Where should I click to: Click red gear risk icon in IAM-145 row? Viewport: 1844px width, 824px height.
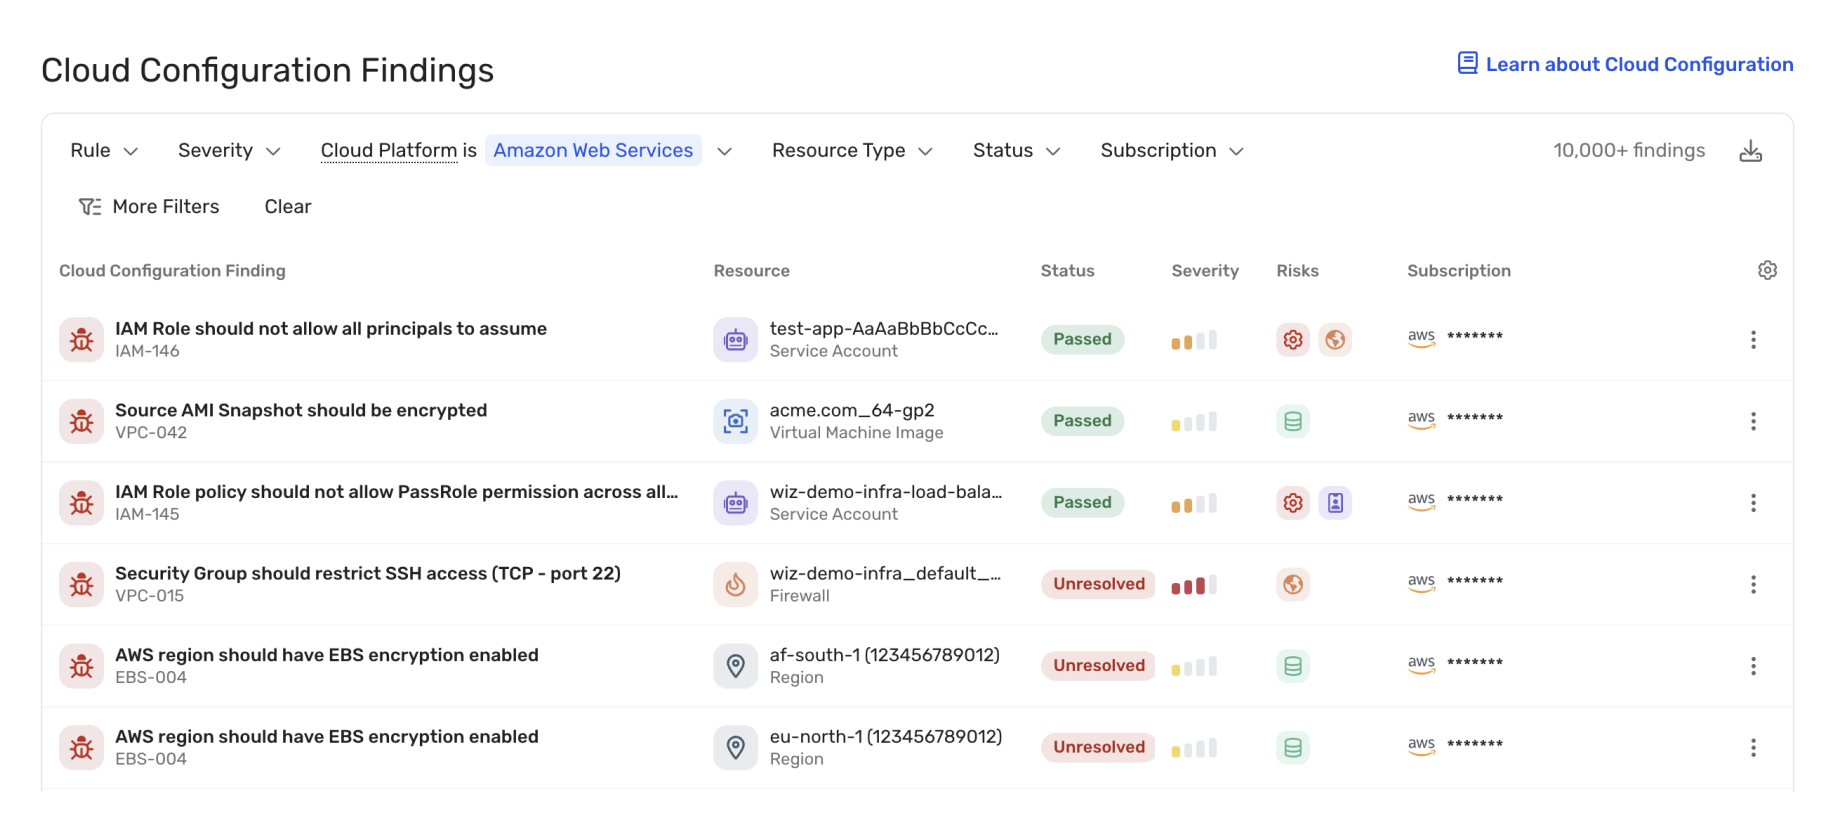coord(1293,503)
